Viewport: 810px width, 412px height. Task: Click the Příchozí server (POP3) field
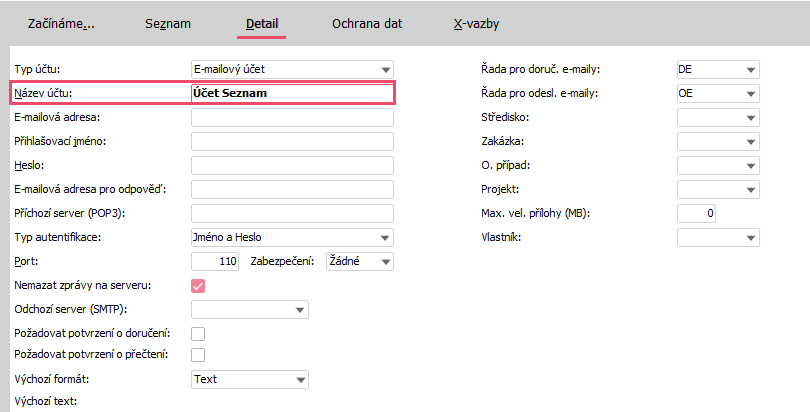click(292, 213)
